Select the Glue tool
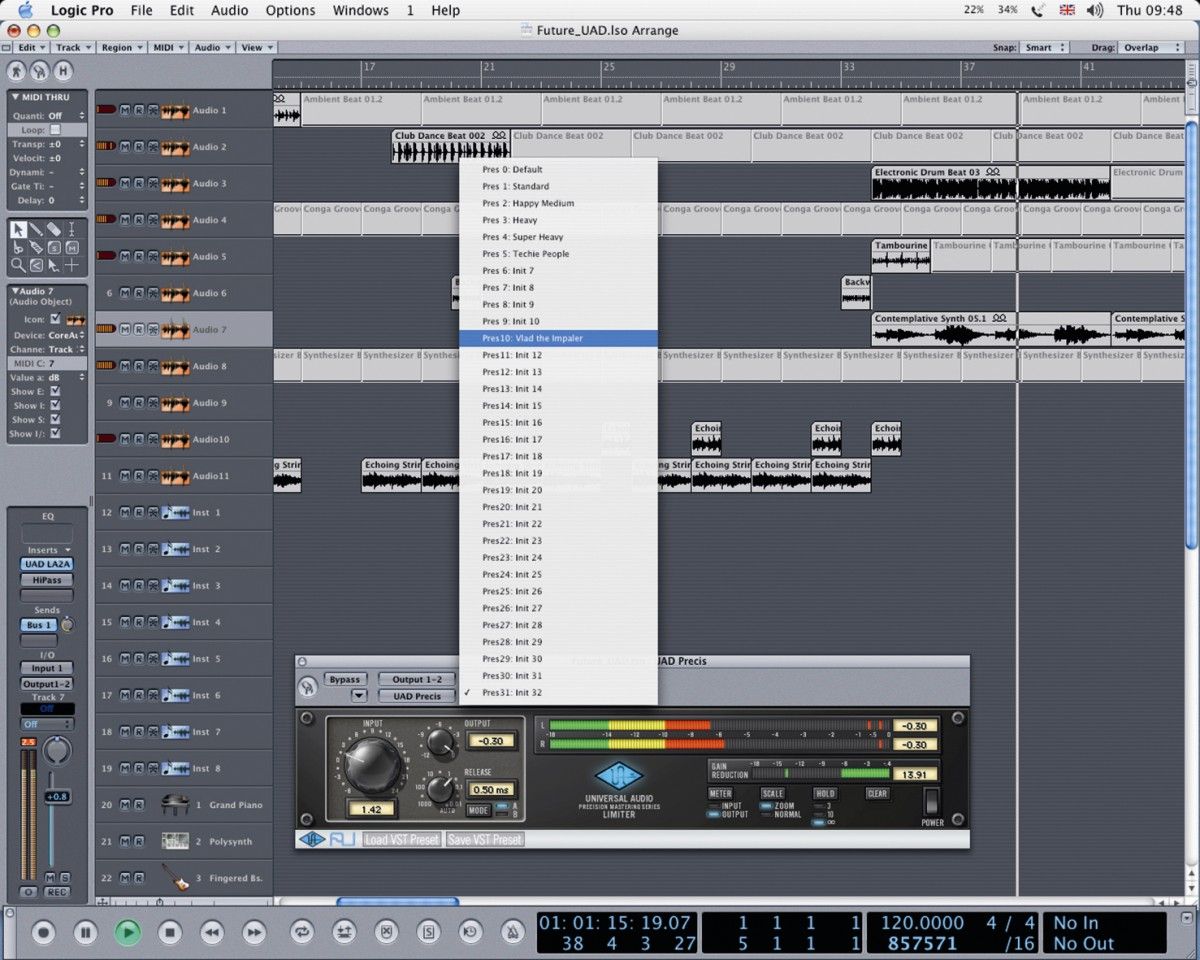Screen dimensions: 1200x960 (x=36, y=247)
